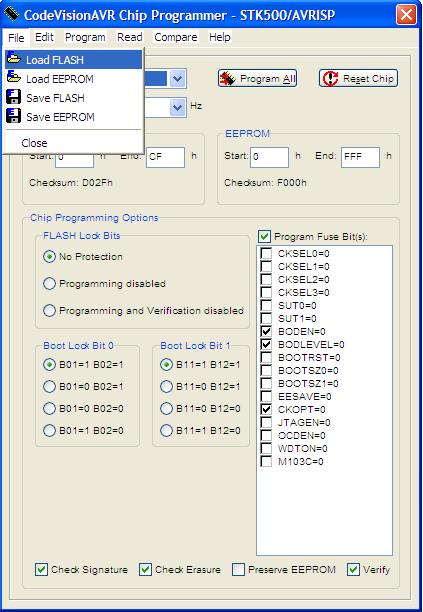Check the BOOTSZ0=0 fuse bit

[x=266, y=370]
